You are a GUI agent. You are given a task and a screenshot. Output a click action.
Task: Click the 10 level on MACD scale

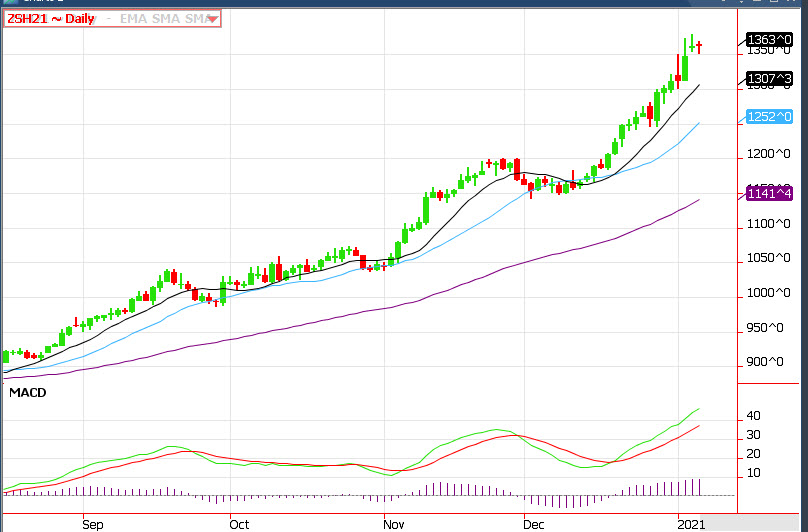754,473
